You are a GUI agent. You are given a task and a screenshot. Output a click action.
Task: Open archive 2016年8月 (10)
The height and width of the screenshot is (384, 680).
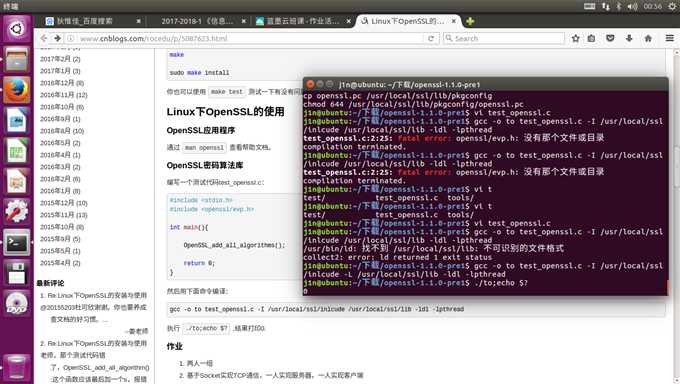coord(62,131)
